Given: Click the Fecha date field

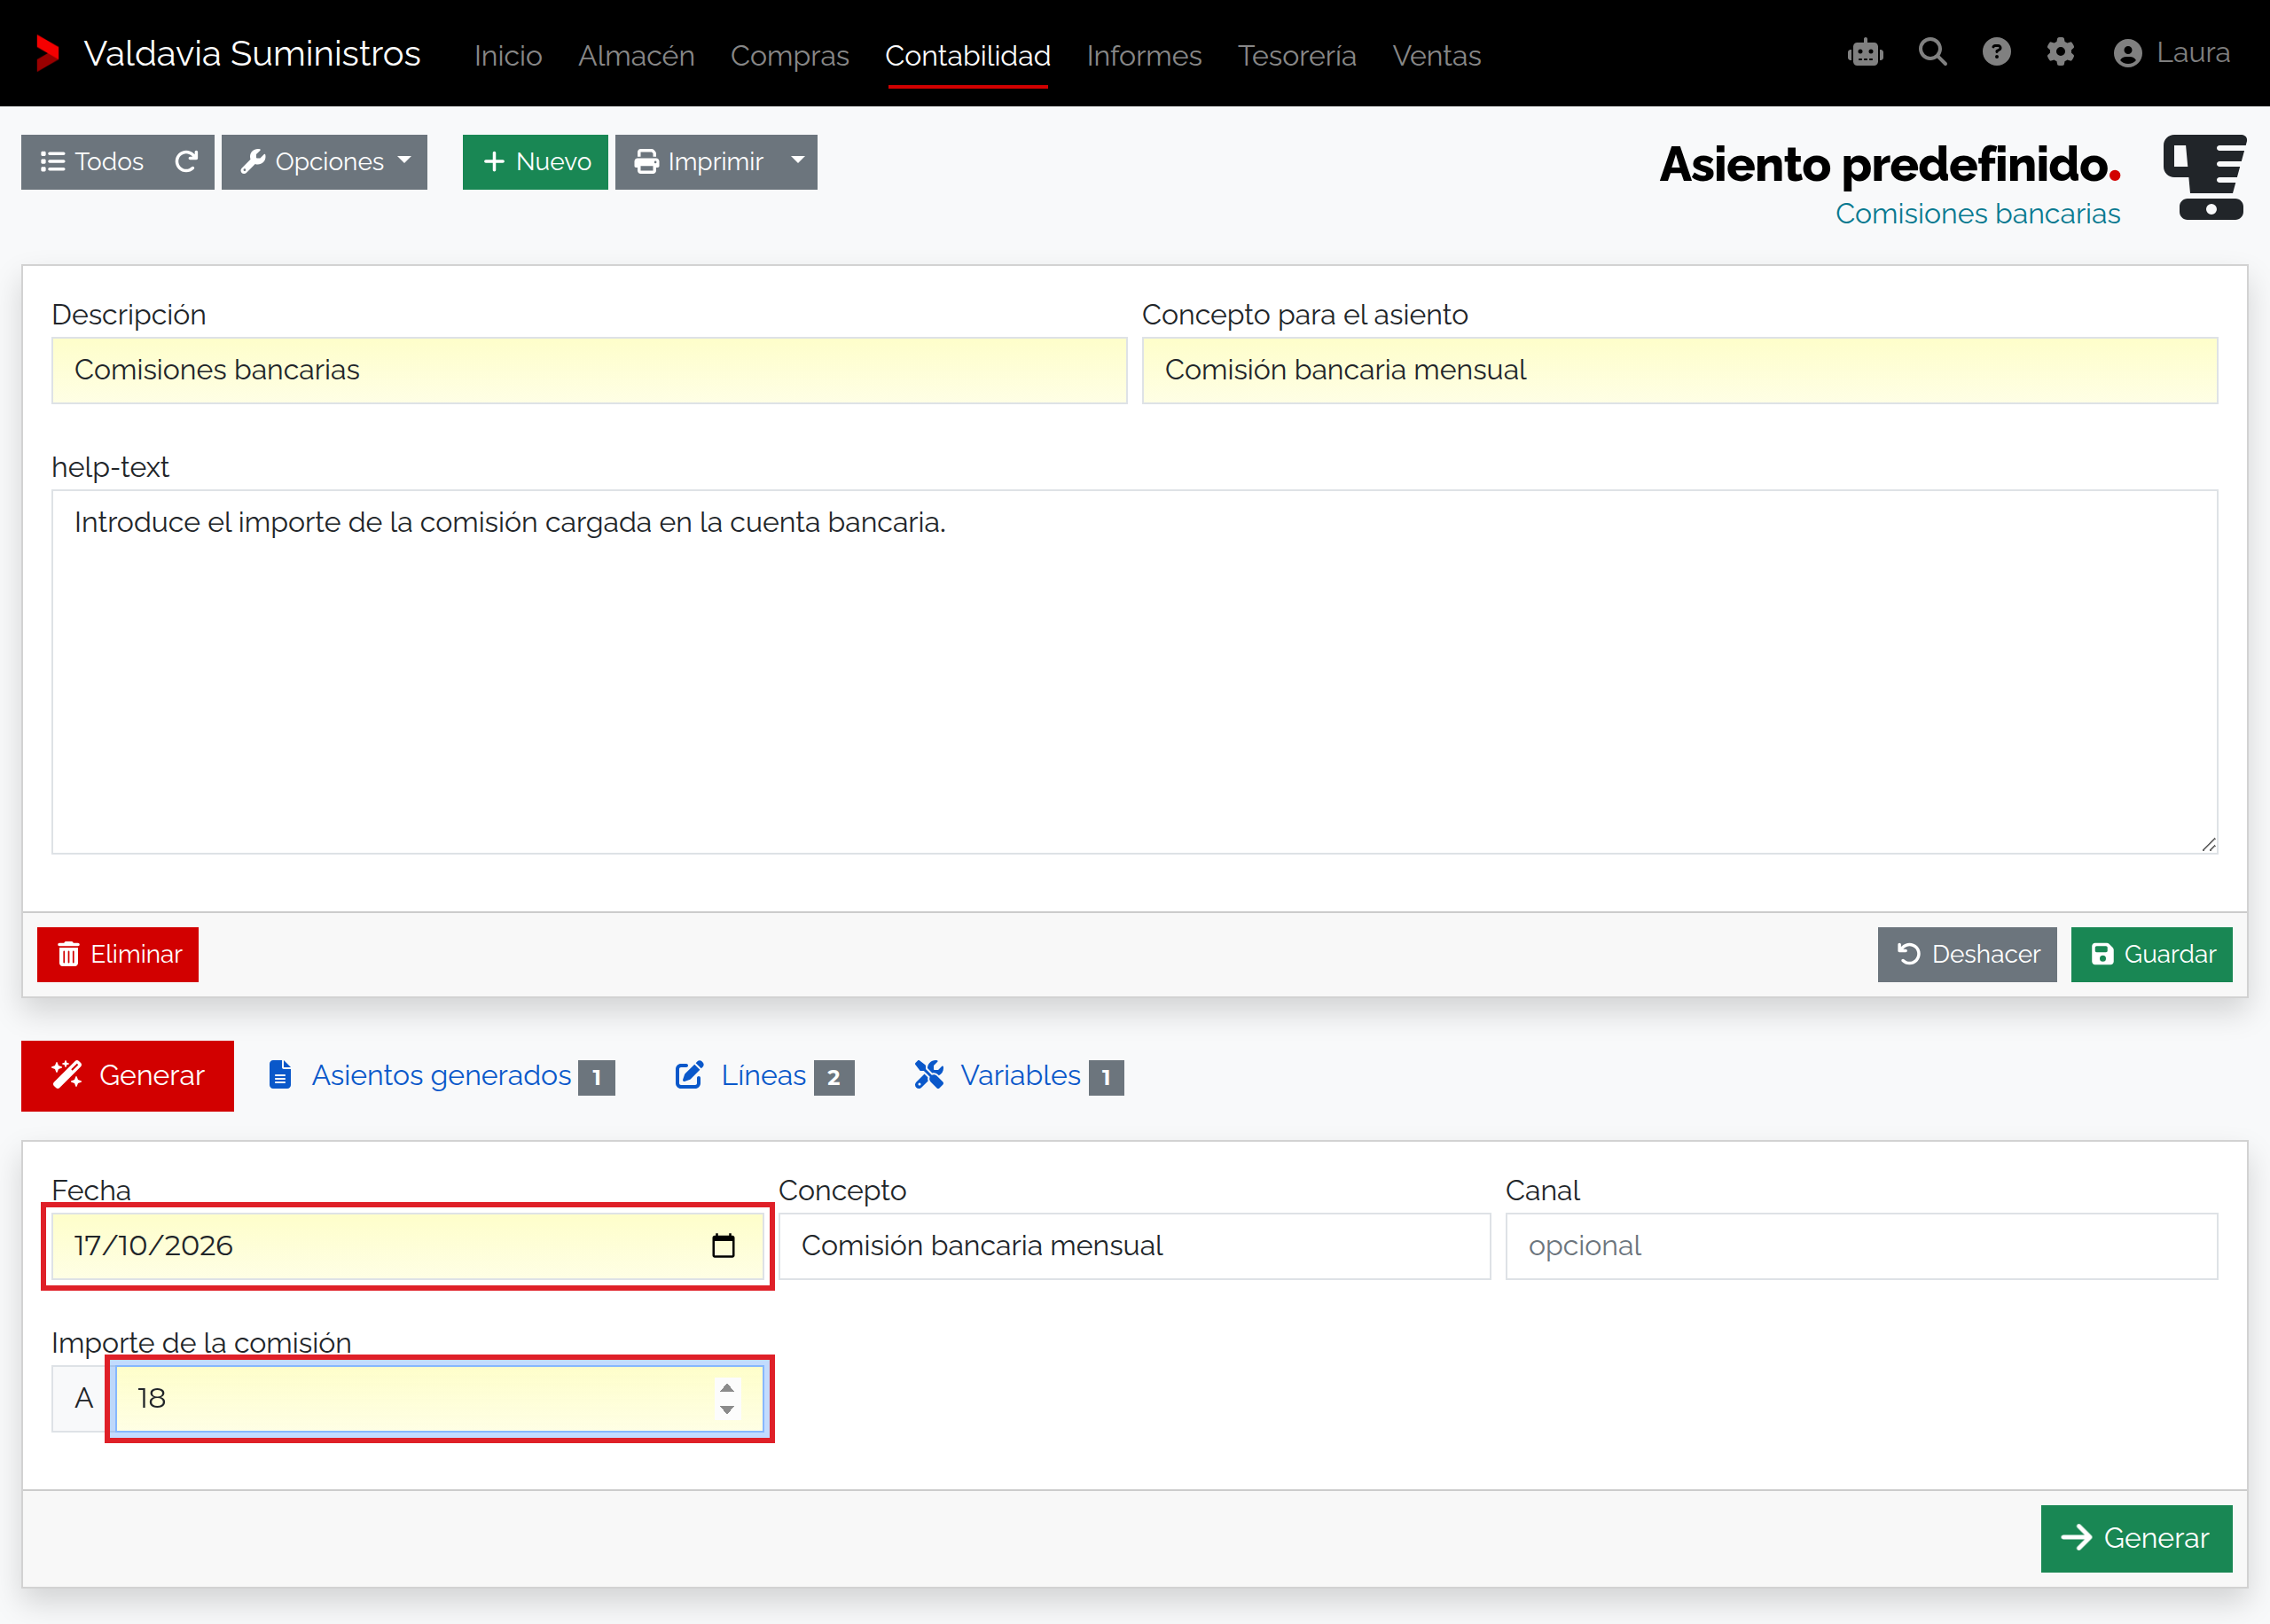Looking at the screenshot, I should coord(407,1246).
